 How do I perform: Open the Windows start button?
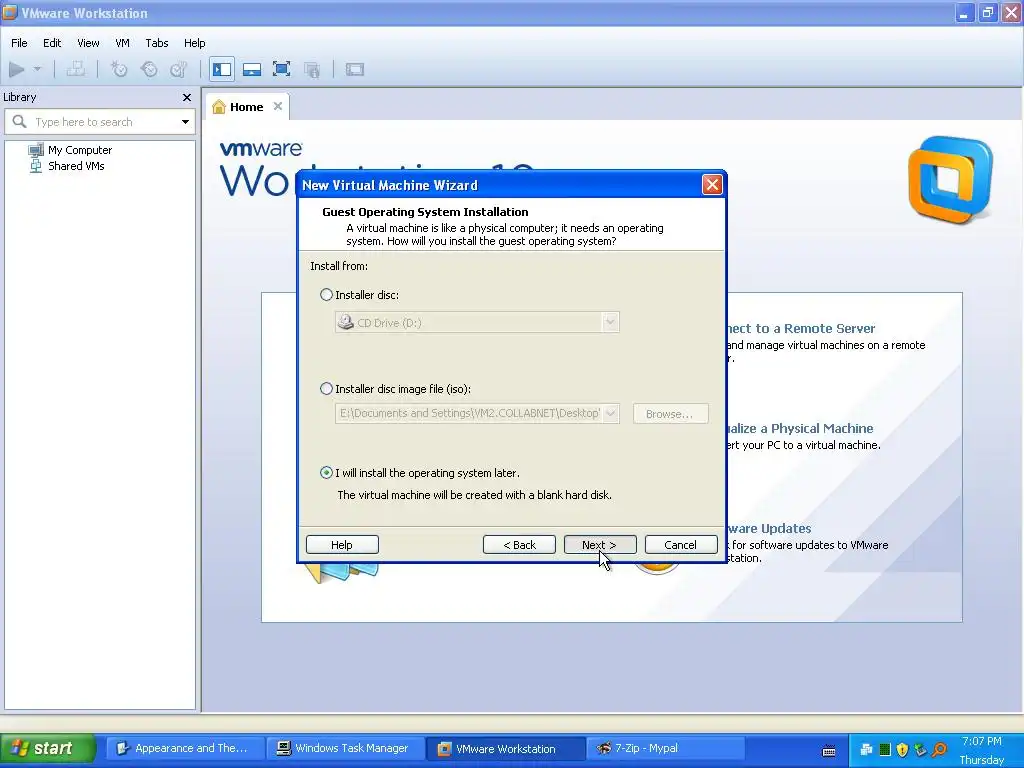click(47, 748)
